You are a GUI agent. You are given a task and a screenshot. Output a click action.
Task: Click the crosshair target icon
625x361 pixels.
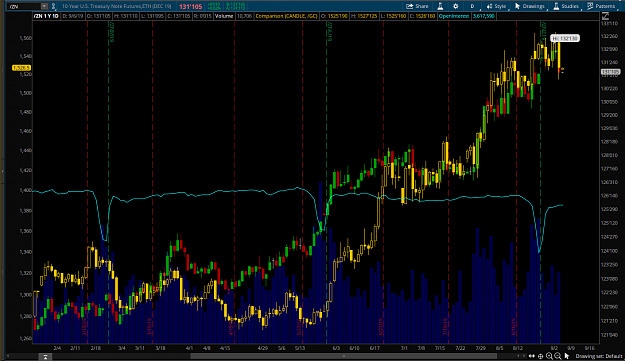540,356
